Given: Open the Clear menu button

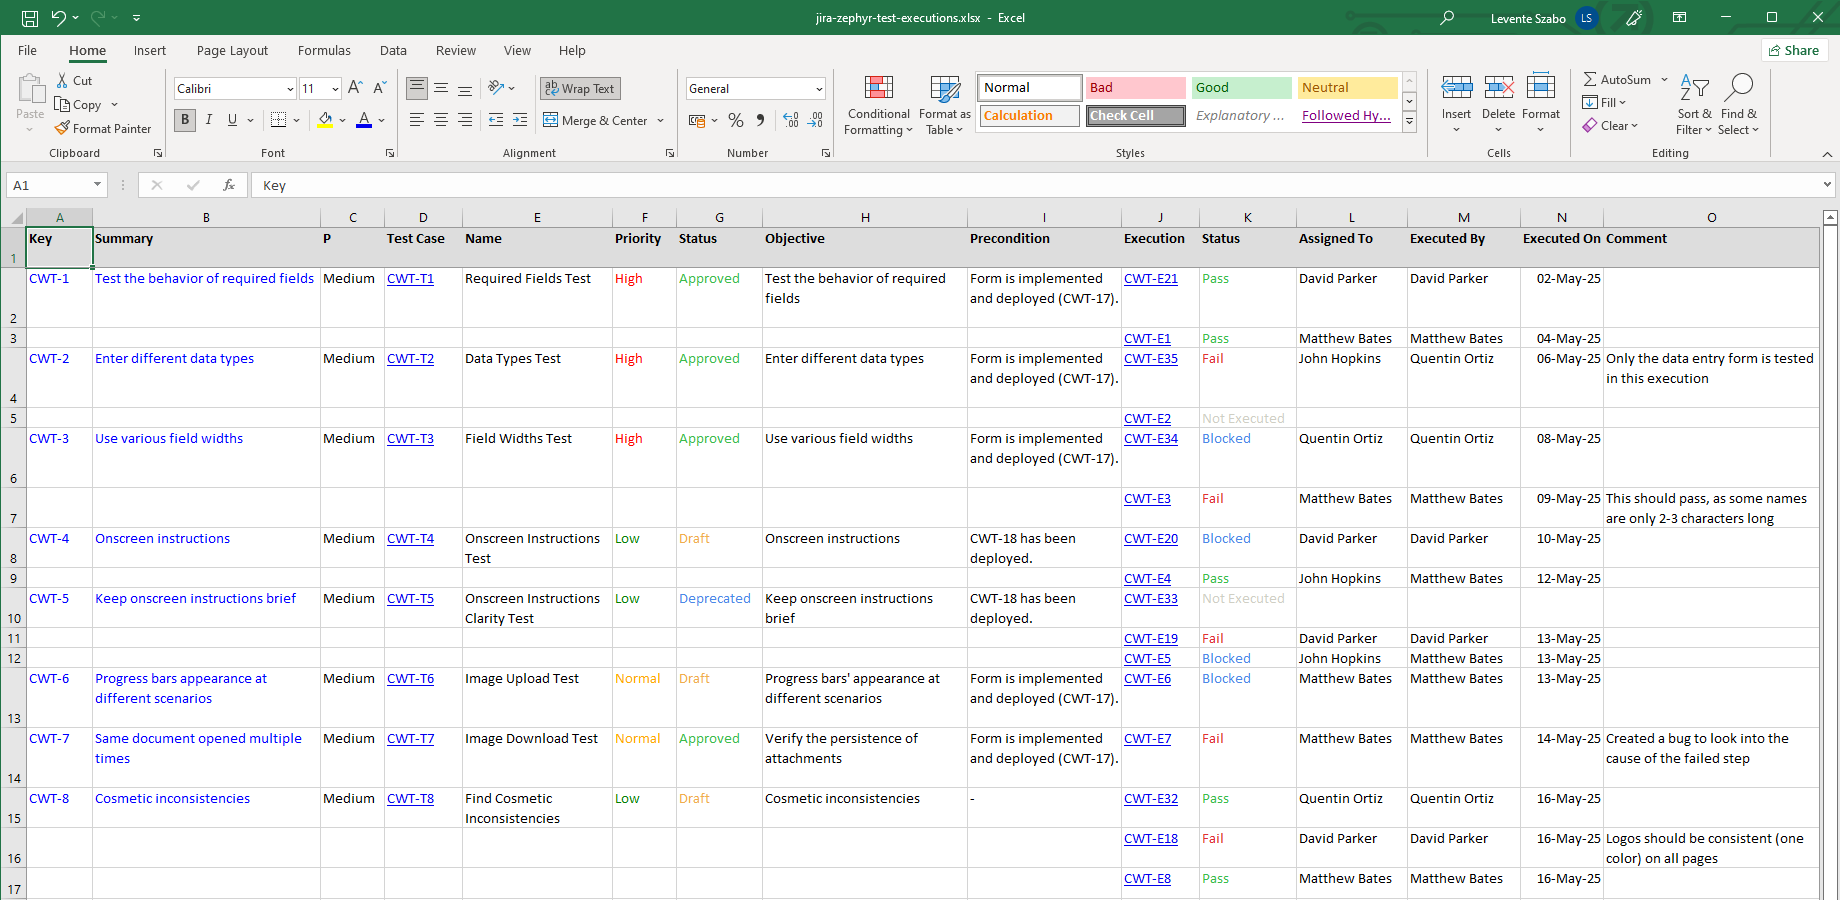Looking at the screenshot, I should point(1611,126).
